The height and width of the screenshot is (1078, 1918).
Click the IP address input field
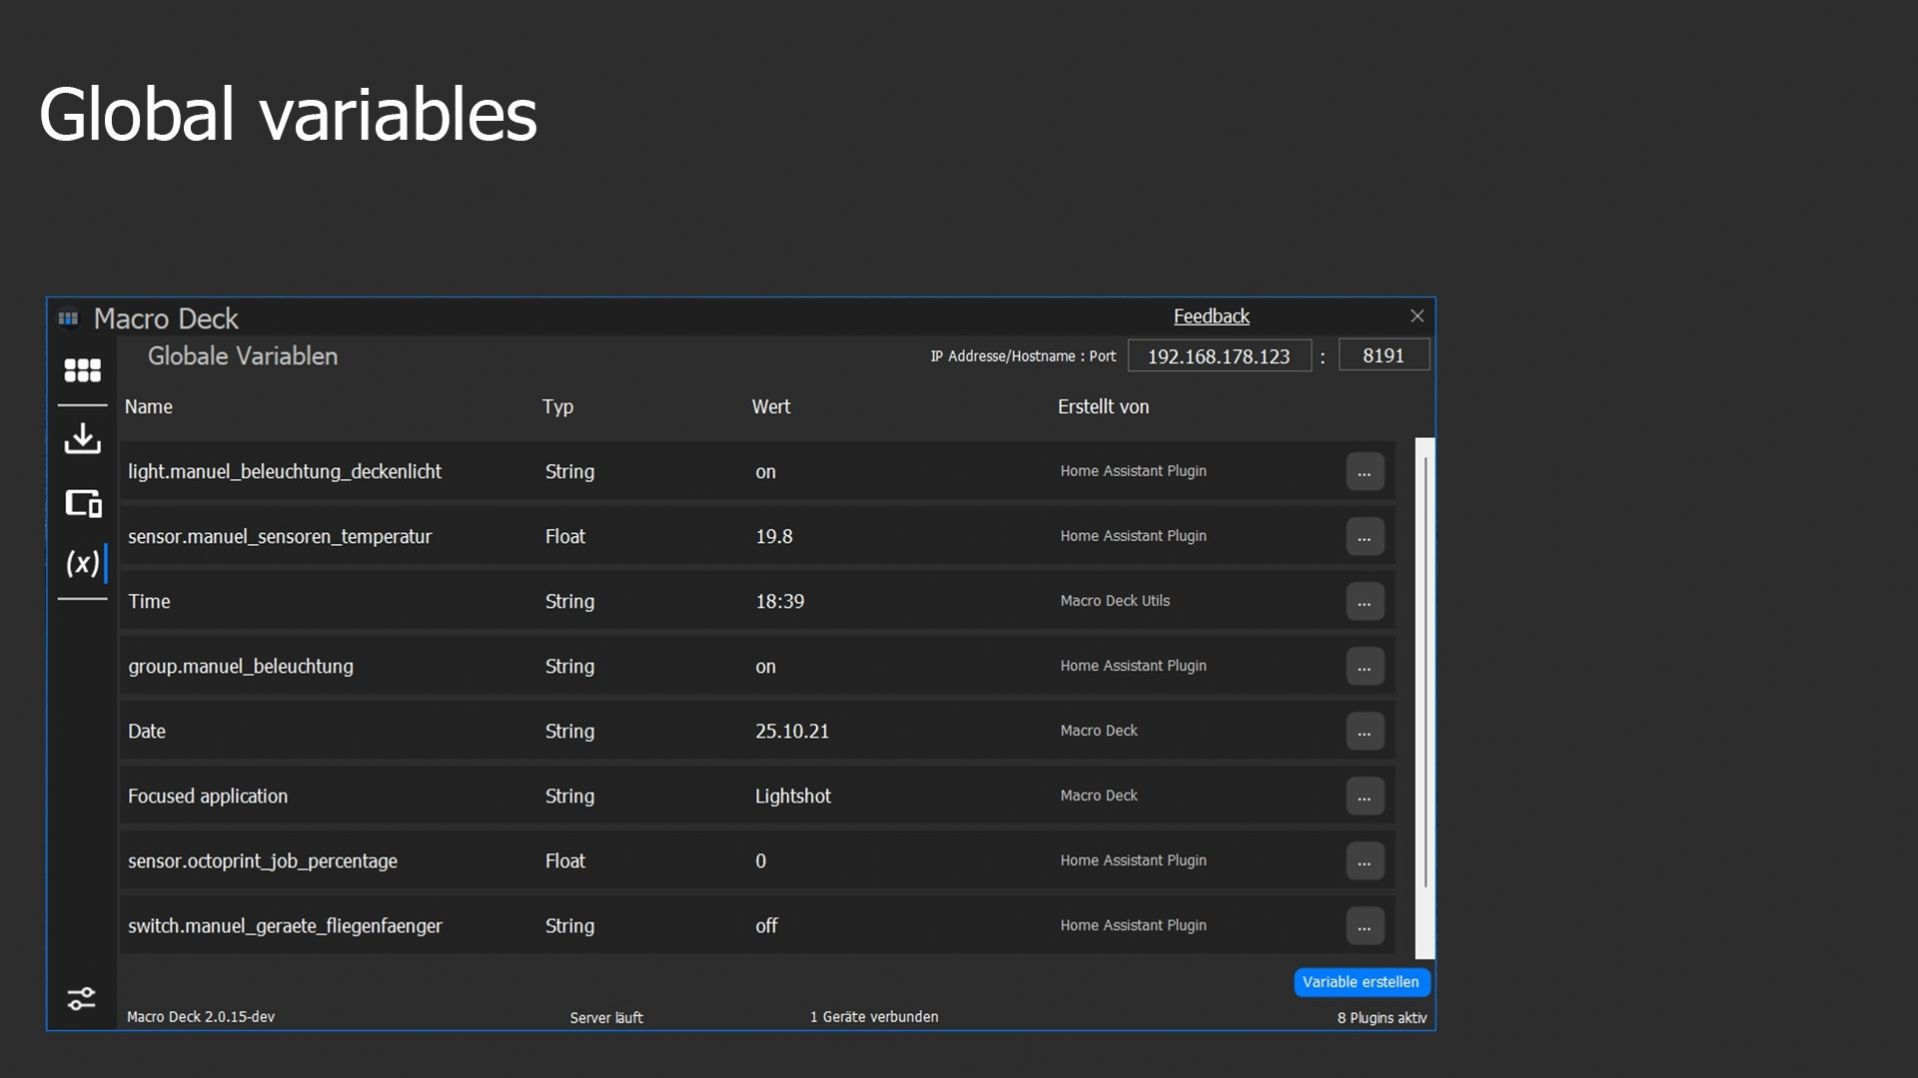1218,356
